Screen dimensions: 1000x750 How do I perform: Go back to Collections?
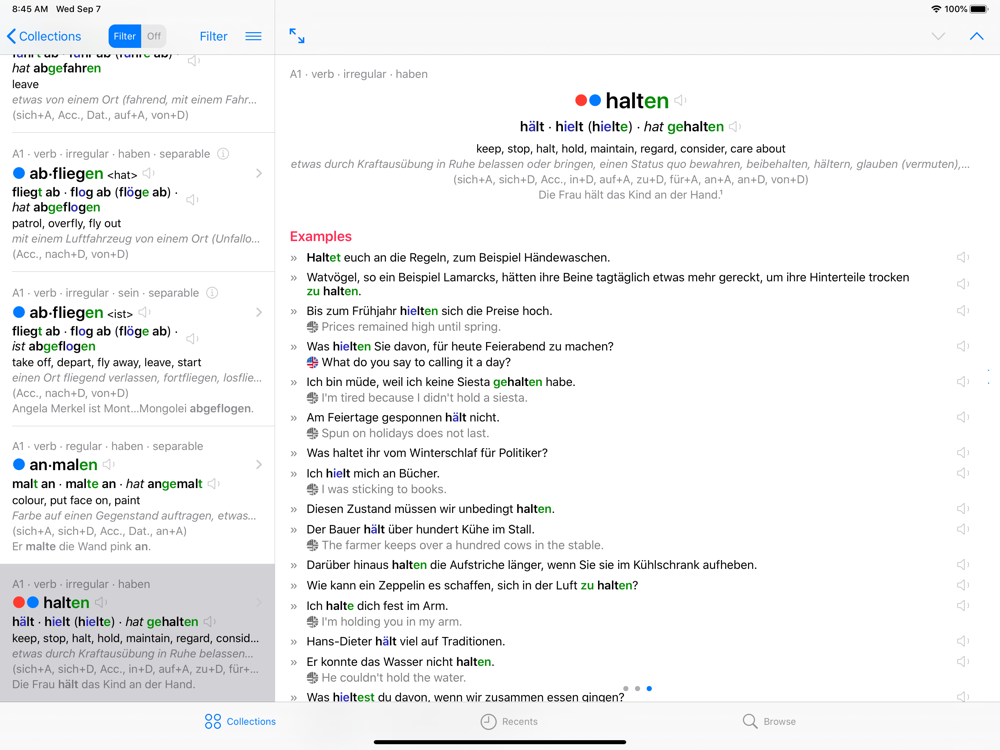pos(44,36)
